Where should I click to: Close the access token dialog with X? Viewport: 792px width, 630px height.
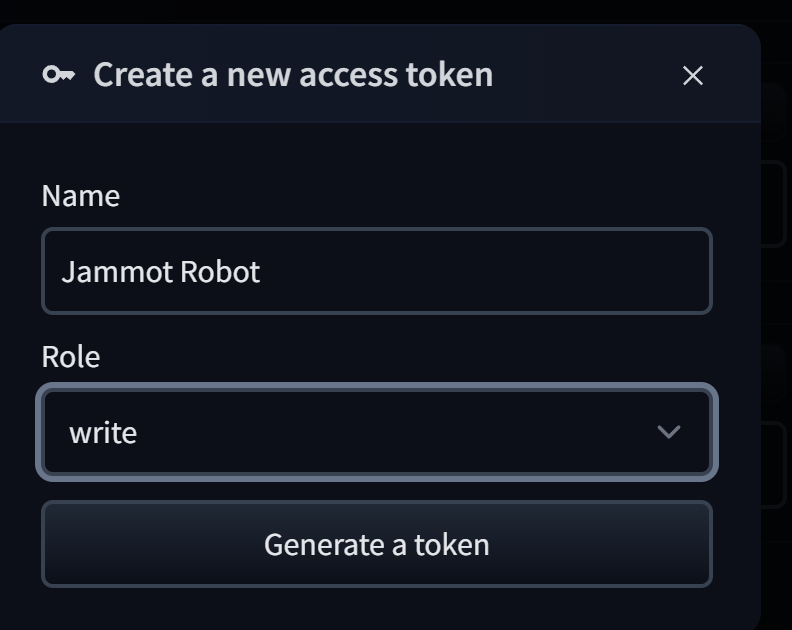pos(692,76)
